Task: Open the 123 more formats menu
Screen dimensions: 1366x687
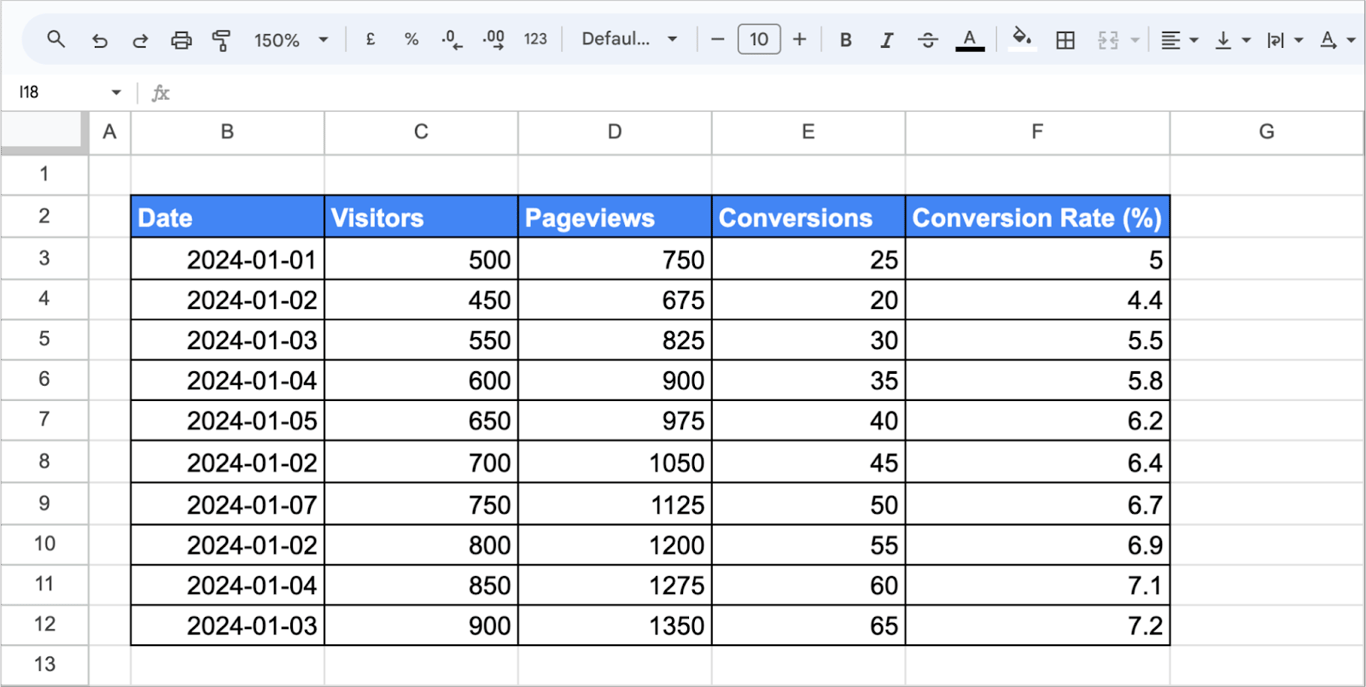Action: pos(535,39)
